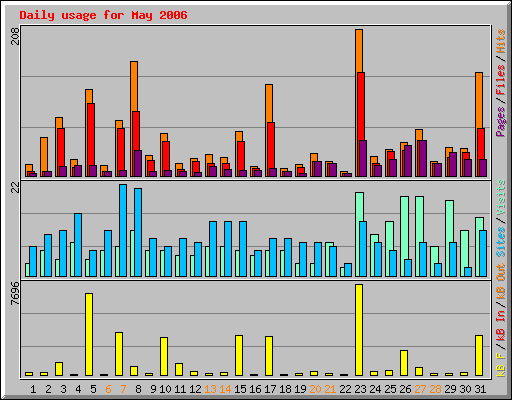
Task: Click the orange day 13 label
Action: click(x=210, y=389)
